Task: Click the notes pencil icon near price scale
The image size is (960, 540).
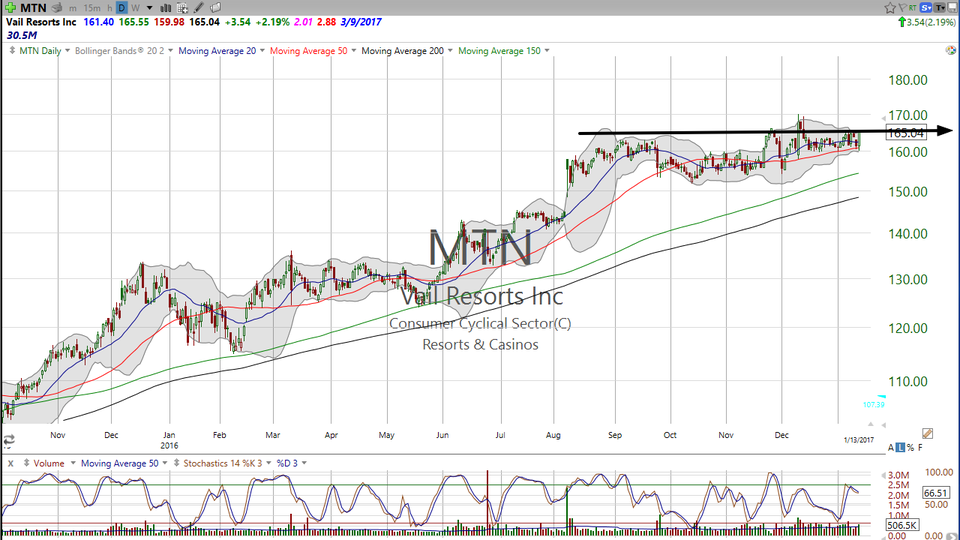Action: 928,433
